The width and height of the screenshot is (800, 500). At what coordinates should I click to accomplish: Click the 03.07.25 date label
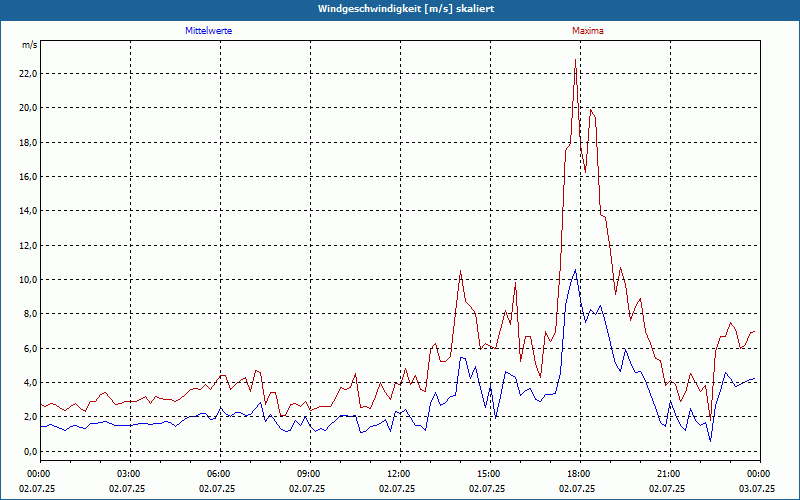[x=757, y=488]
